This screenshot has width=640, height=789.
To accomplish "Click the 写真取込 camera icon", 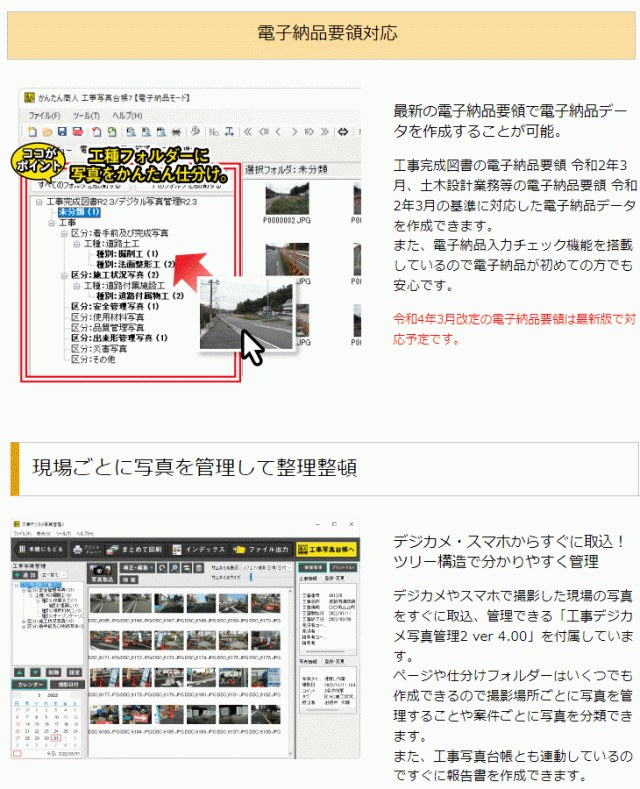I will pos(101,570).
